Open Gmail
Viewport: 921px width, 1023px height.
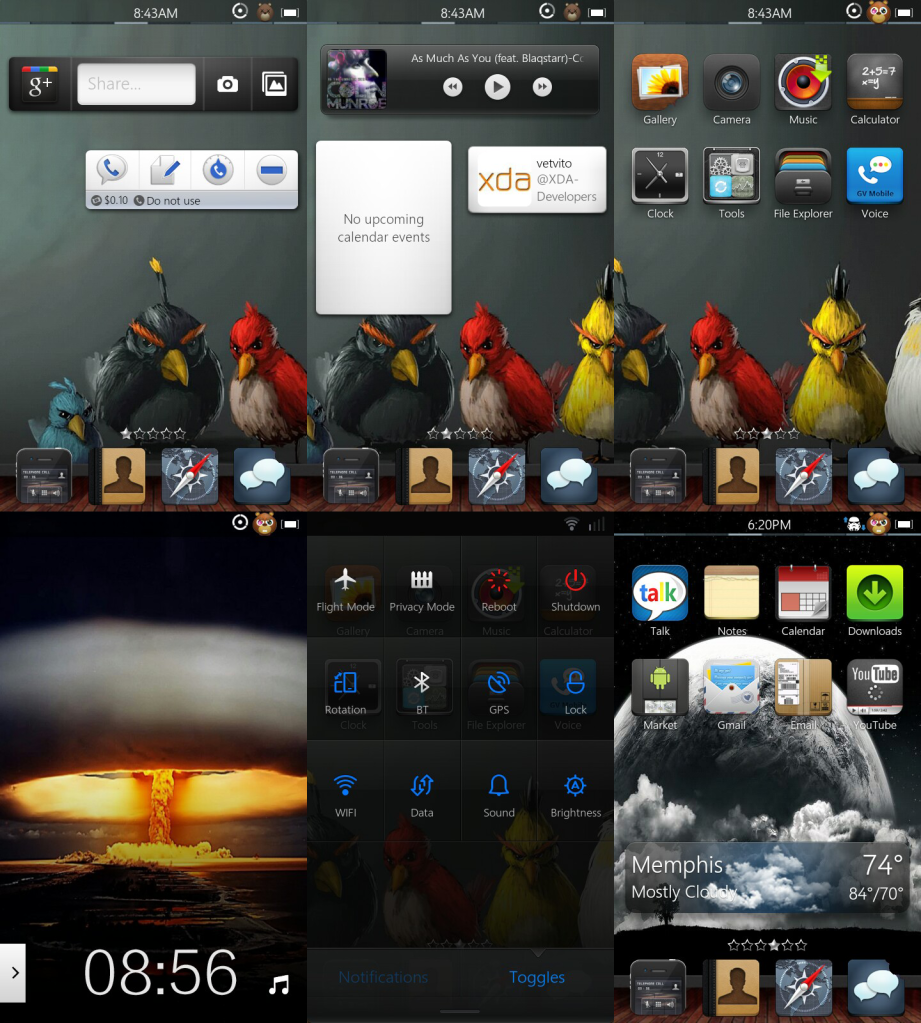731,688
